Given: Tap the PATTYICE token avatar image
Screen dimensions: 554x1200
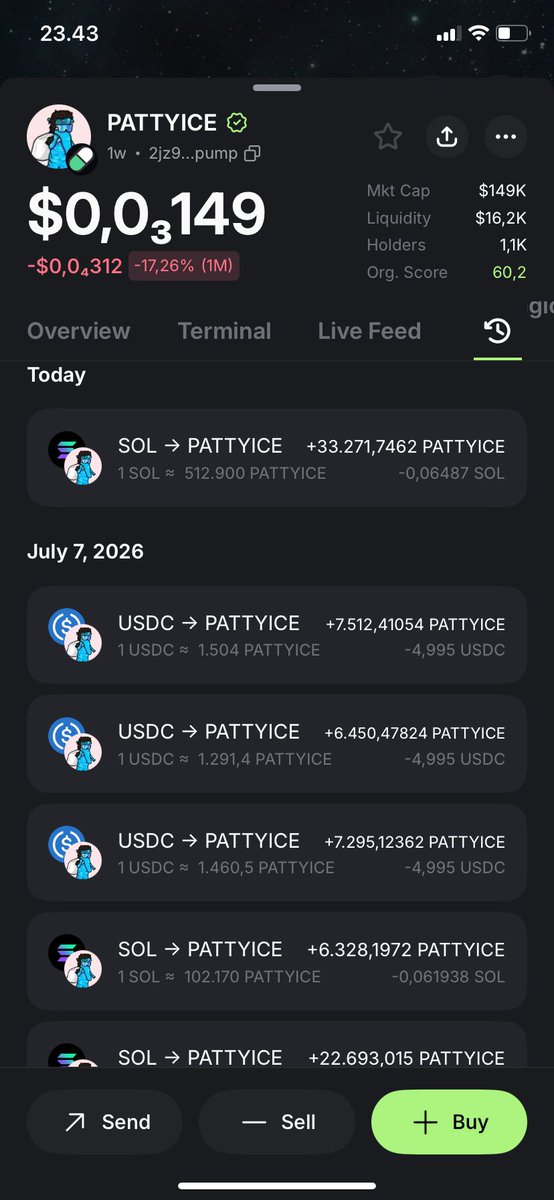Looking at the screenshot, I should coord(59,139).
